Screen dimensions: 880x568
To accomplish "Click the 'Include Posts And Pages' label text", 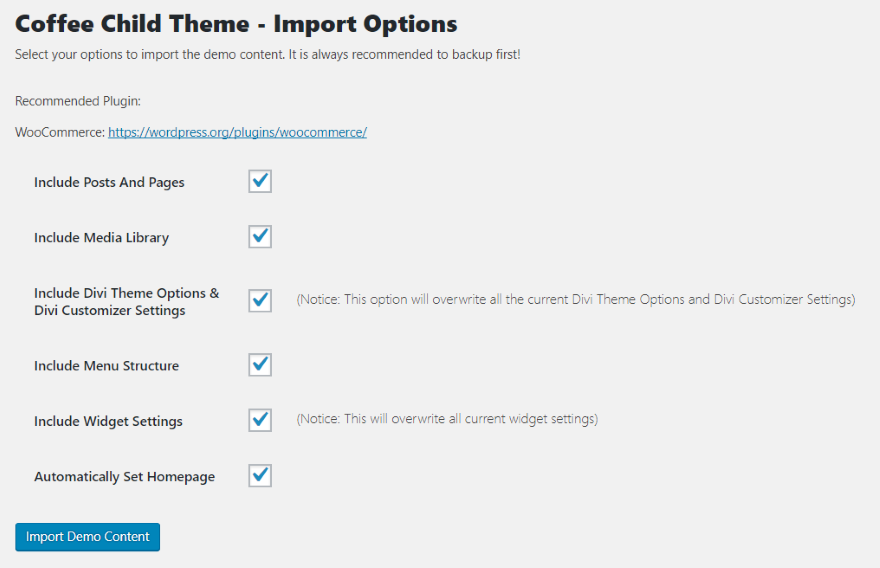I will pyautogui.click(x=109, y=183).
